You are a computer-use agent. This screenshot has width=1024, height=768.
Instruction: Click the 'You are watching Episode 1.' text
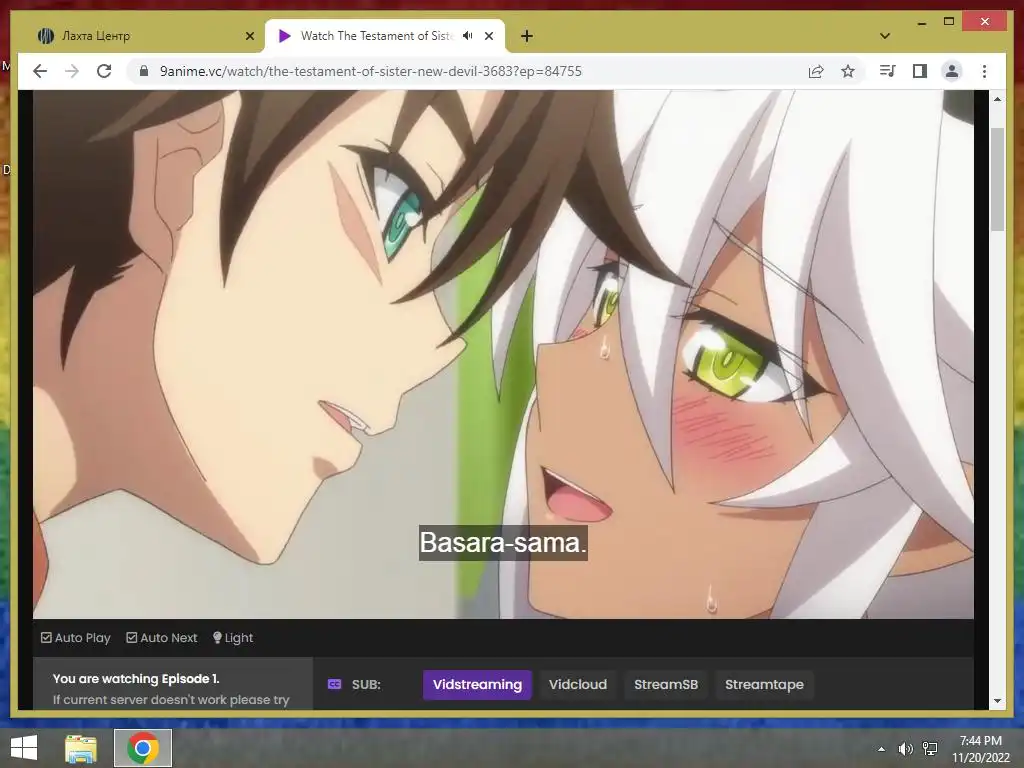136,679
